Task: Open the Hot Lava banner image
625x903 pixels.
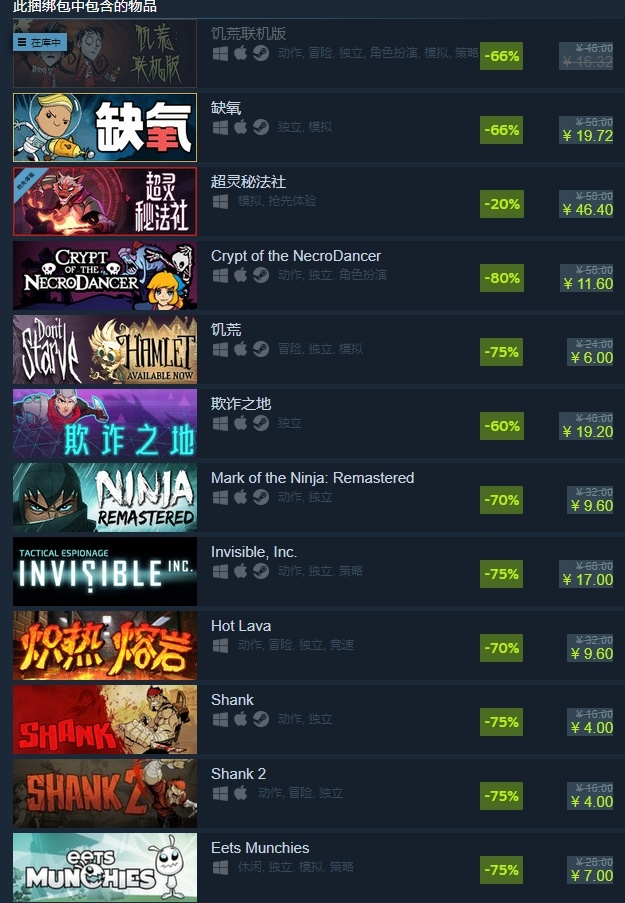Action: 105,645
